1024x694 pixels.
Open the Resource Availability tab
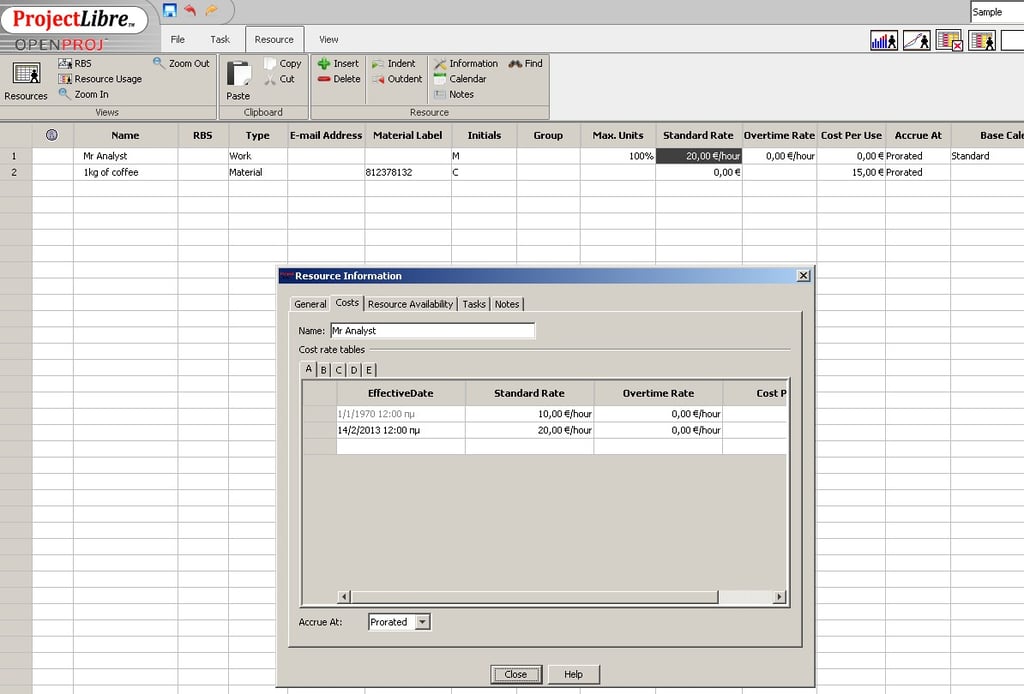point(409,304)
